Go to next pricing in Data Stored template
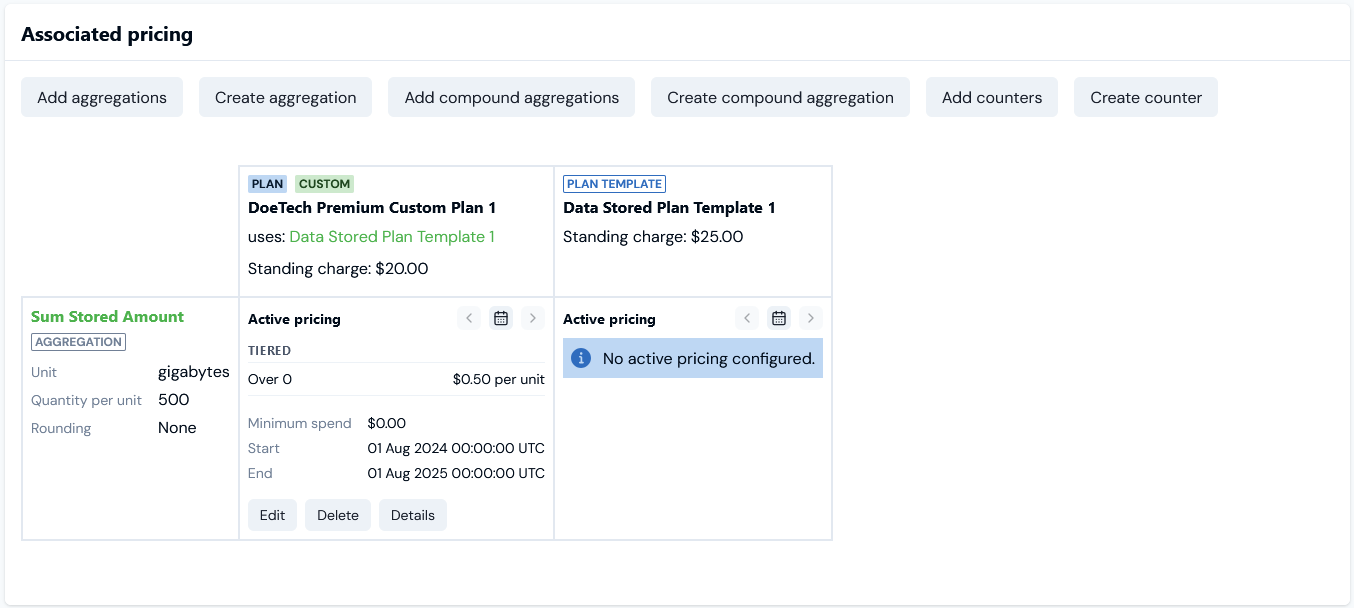Image resolution: width=1354 pixels, height=608 pixels. (811, 318)
